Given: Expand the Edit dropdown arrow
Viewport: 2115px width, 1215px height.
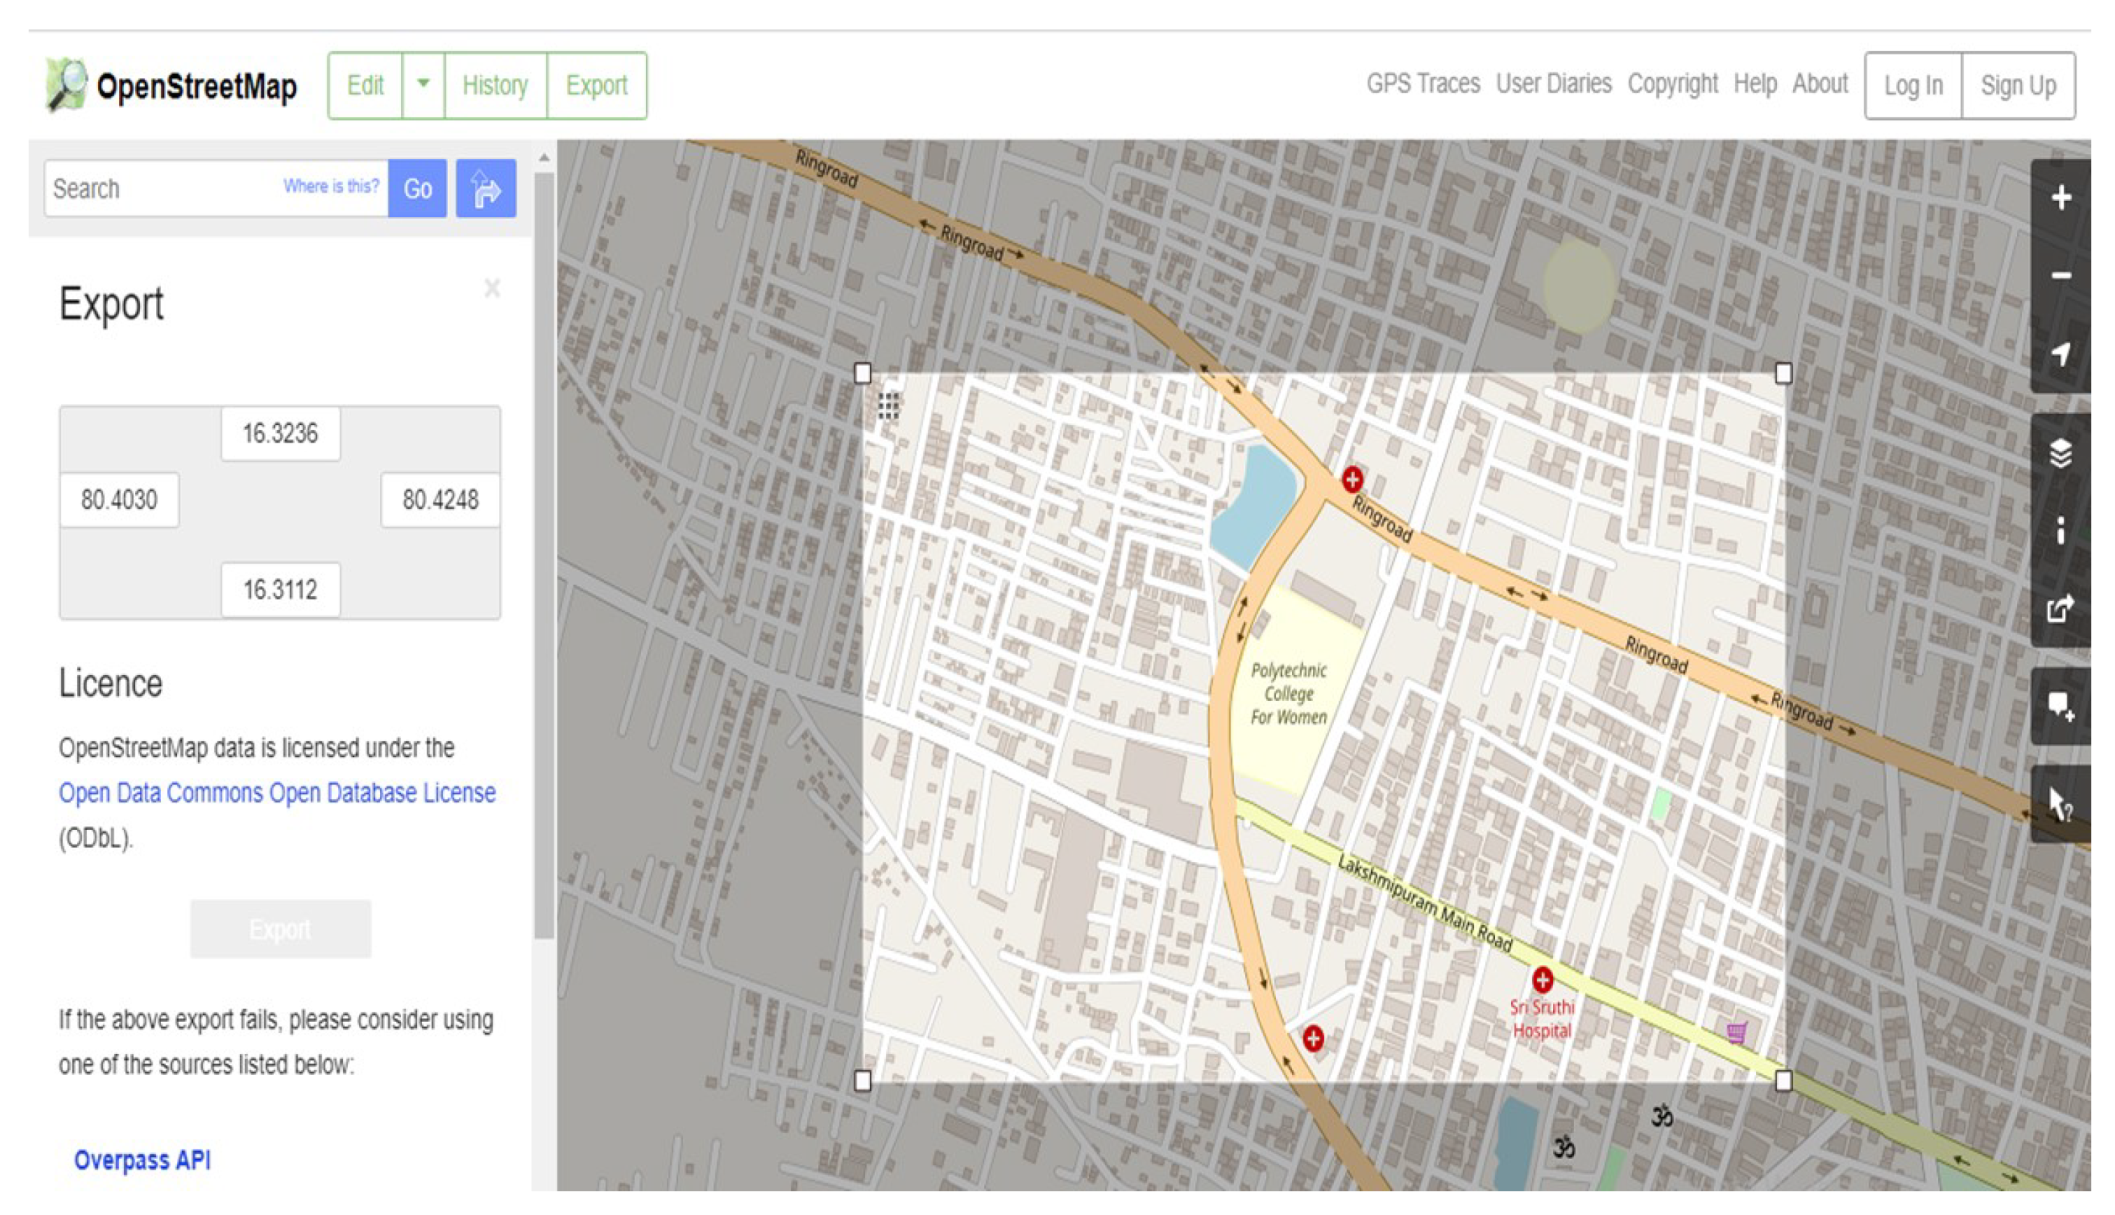Looking at the screenshot, I should coord(423,85).
